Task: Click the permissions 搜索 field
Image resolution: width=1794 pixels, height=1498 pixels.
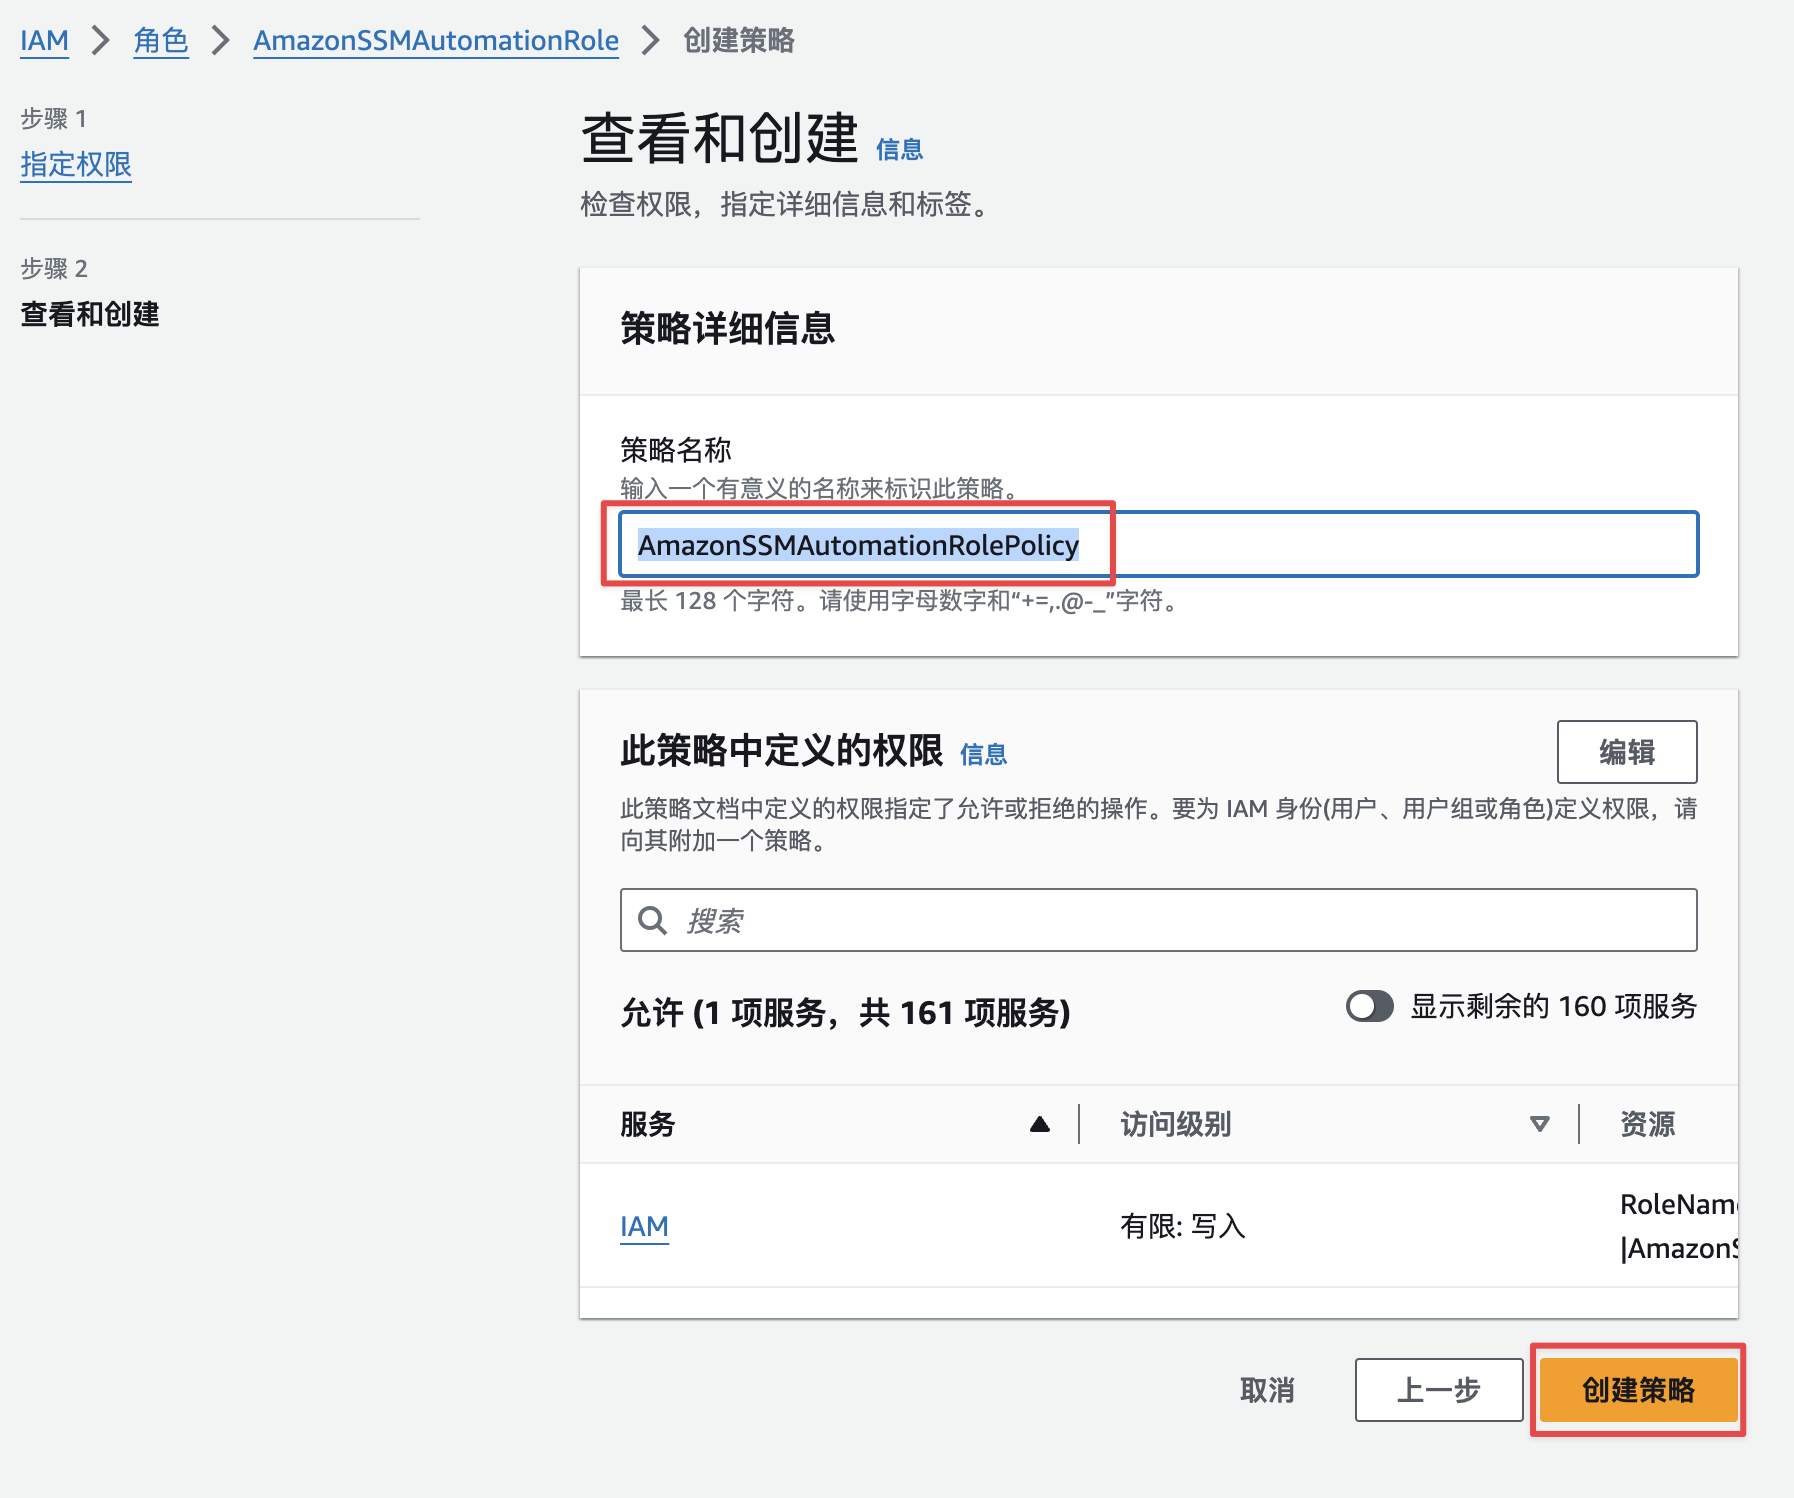Action: pos(1158,920)
